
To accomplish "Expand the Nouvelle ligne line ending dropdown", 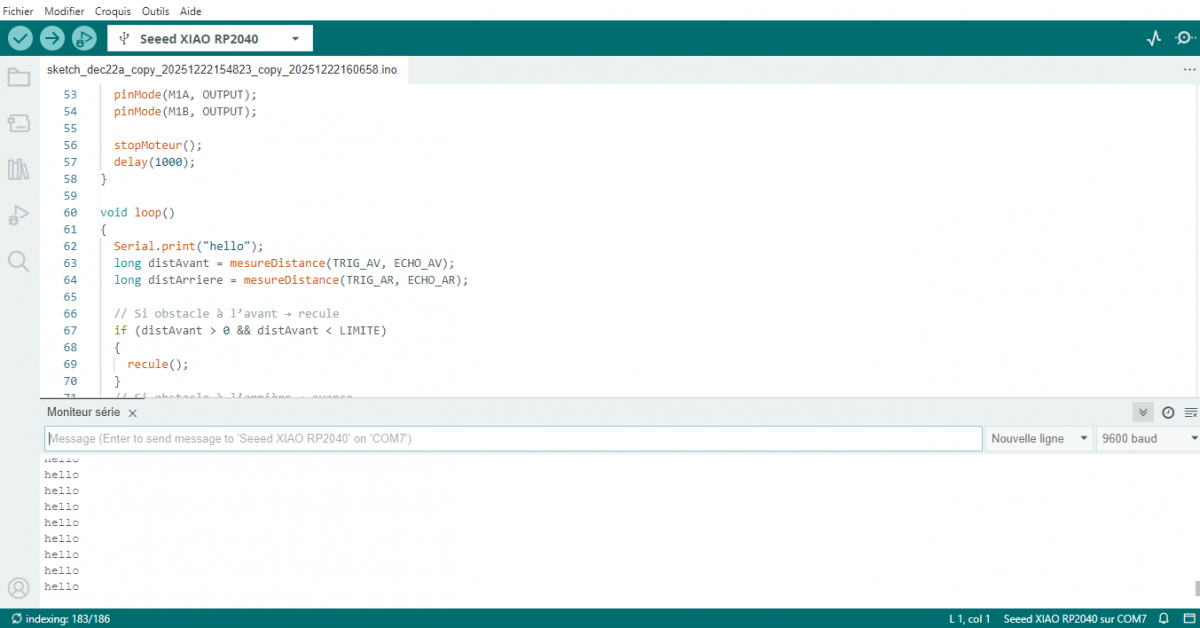I will (x=1039, y=439).
